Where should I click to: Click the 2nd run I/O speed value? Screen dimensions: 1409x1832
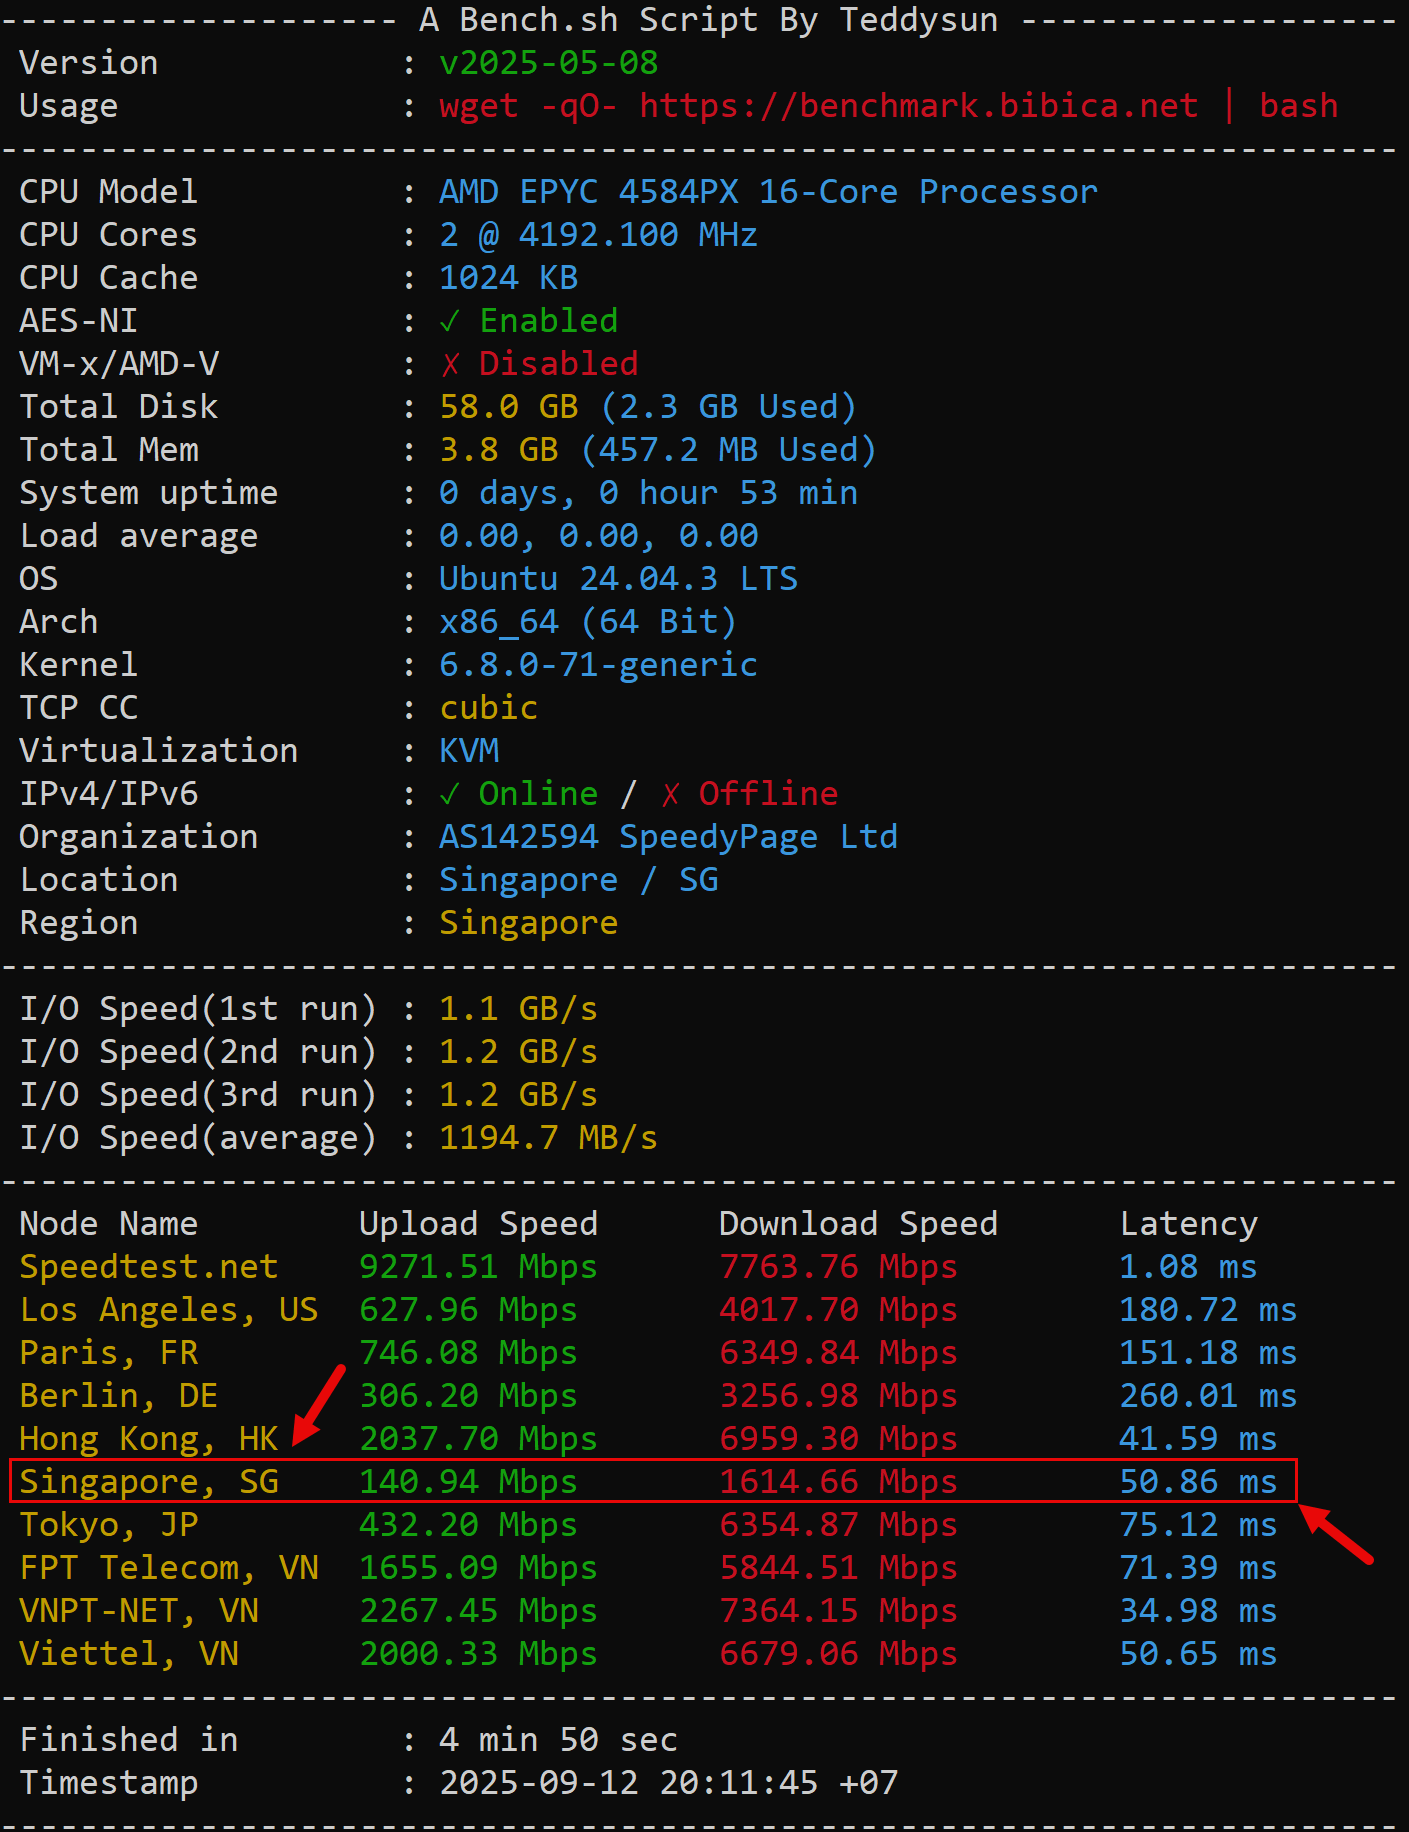518,1052
